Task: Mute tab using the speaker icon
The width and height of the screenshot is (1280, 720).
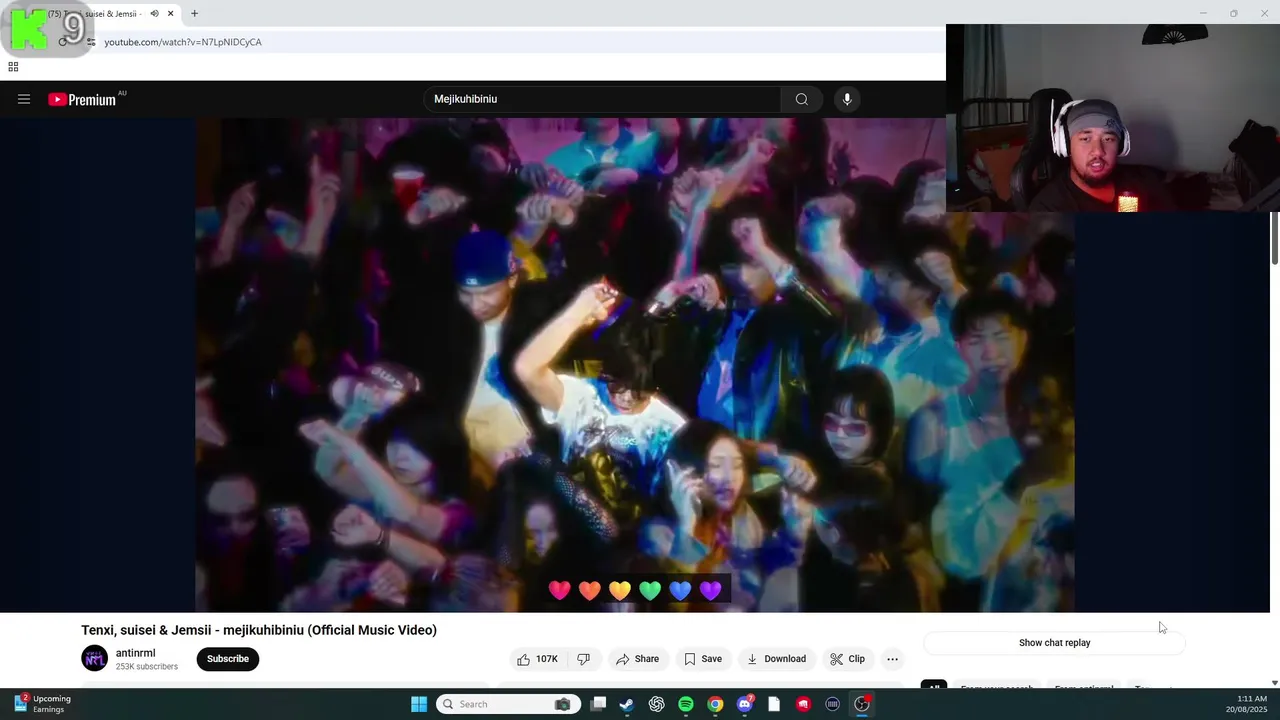Action: tap(154, 14)
